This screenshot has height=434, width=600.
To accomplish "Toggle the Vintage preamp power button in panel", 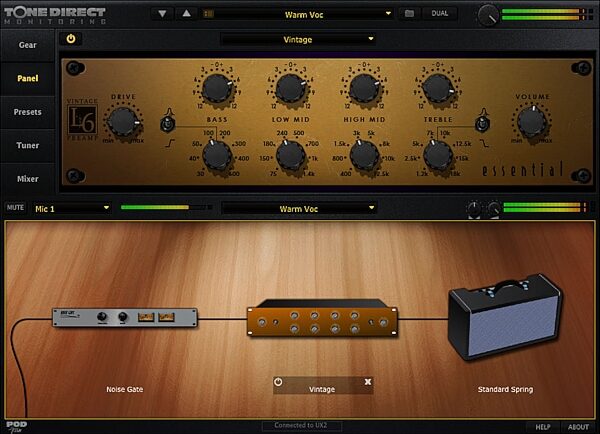I will [x=71, y=39].
